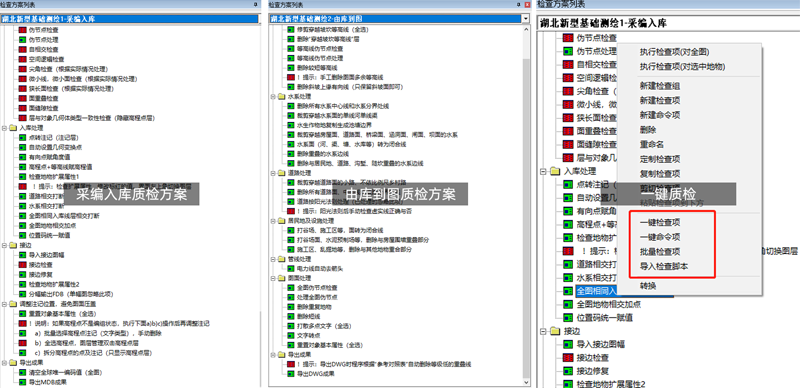Click vertical scrollbar of middle panel
Image resolution: width=800 pixels, height=388 pixels.
[x=526, y=203]
